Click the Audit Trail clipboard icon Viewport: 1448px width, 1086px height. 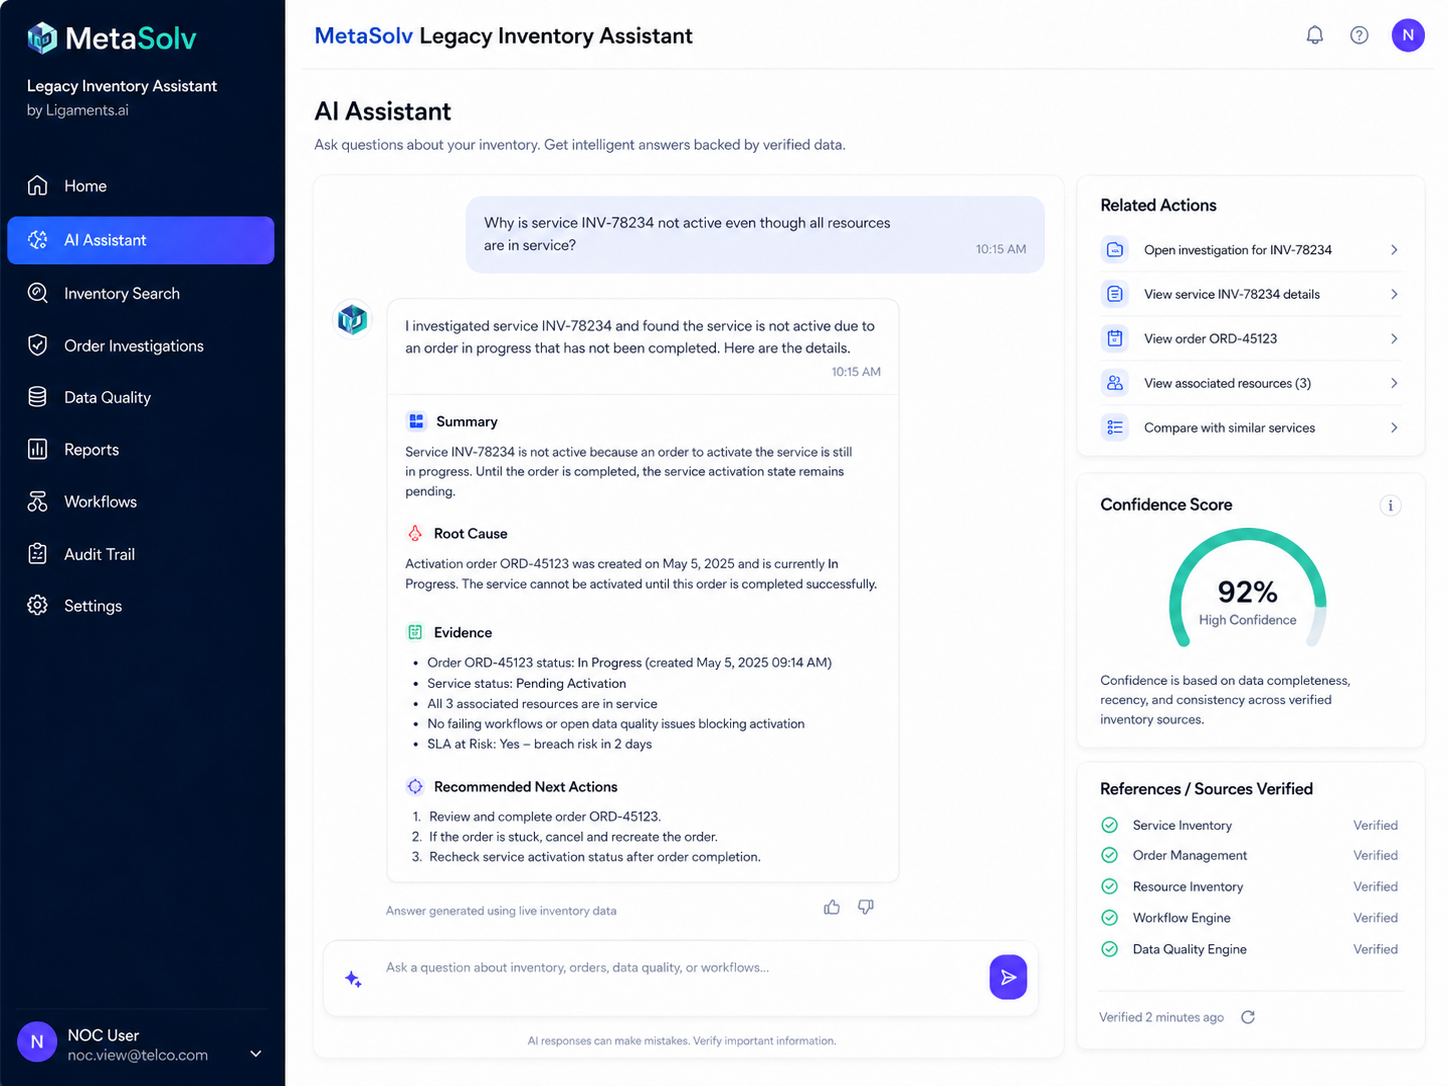coord(38,553)
